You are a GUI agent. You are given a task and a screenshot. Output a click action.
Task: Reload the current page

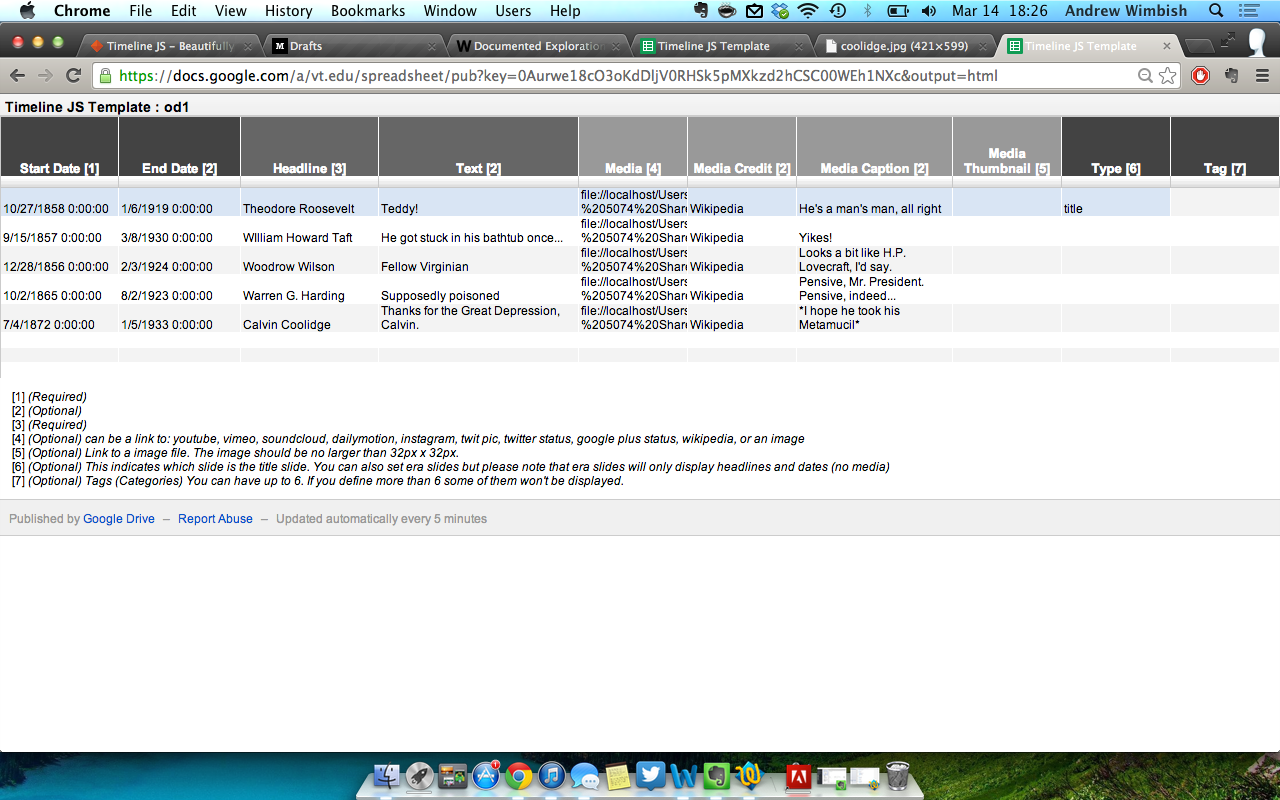(x=73, y=76)
